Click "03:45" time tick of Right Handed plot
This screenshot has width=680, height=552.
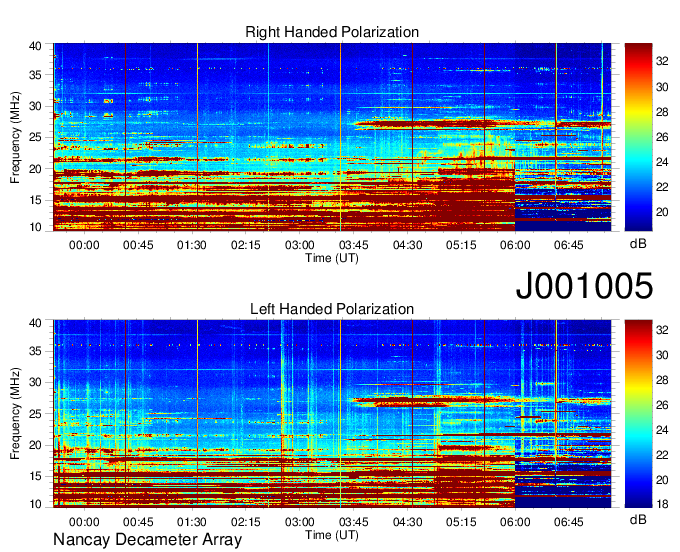point(353,245)
